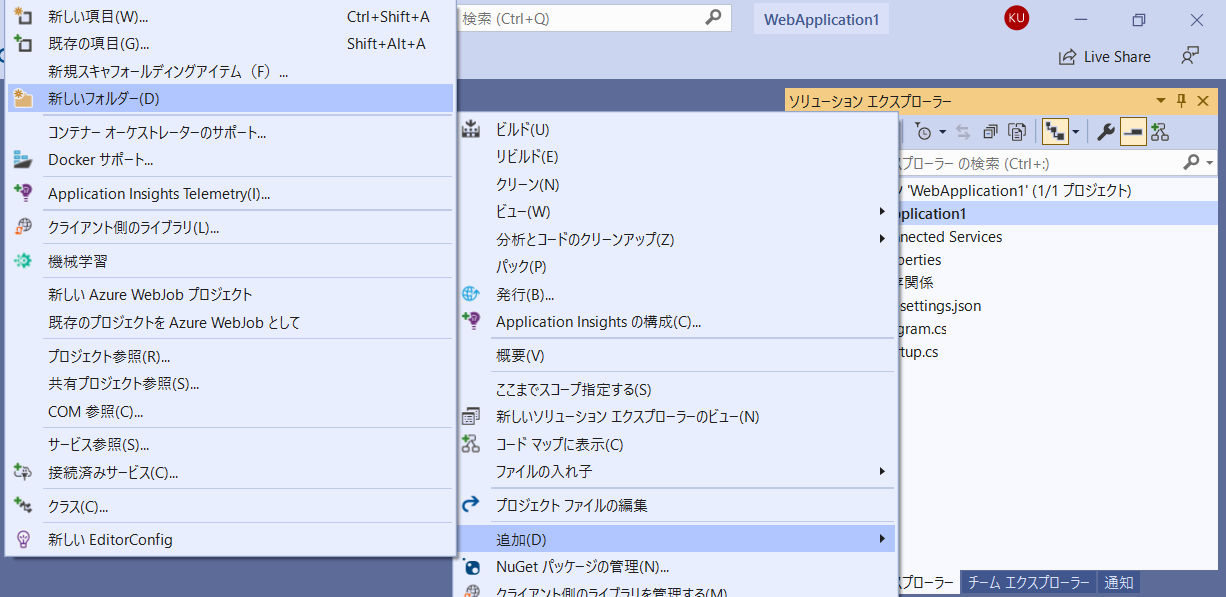Open NuGet パッケージの管理(N)...
Viewport: 1226px width, 597px height.
(677, 567)
